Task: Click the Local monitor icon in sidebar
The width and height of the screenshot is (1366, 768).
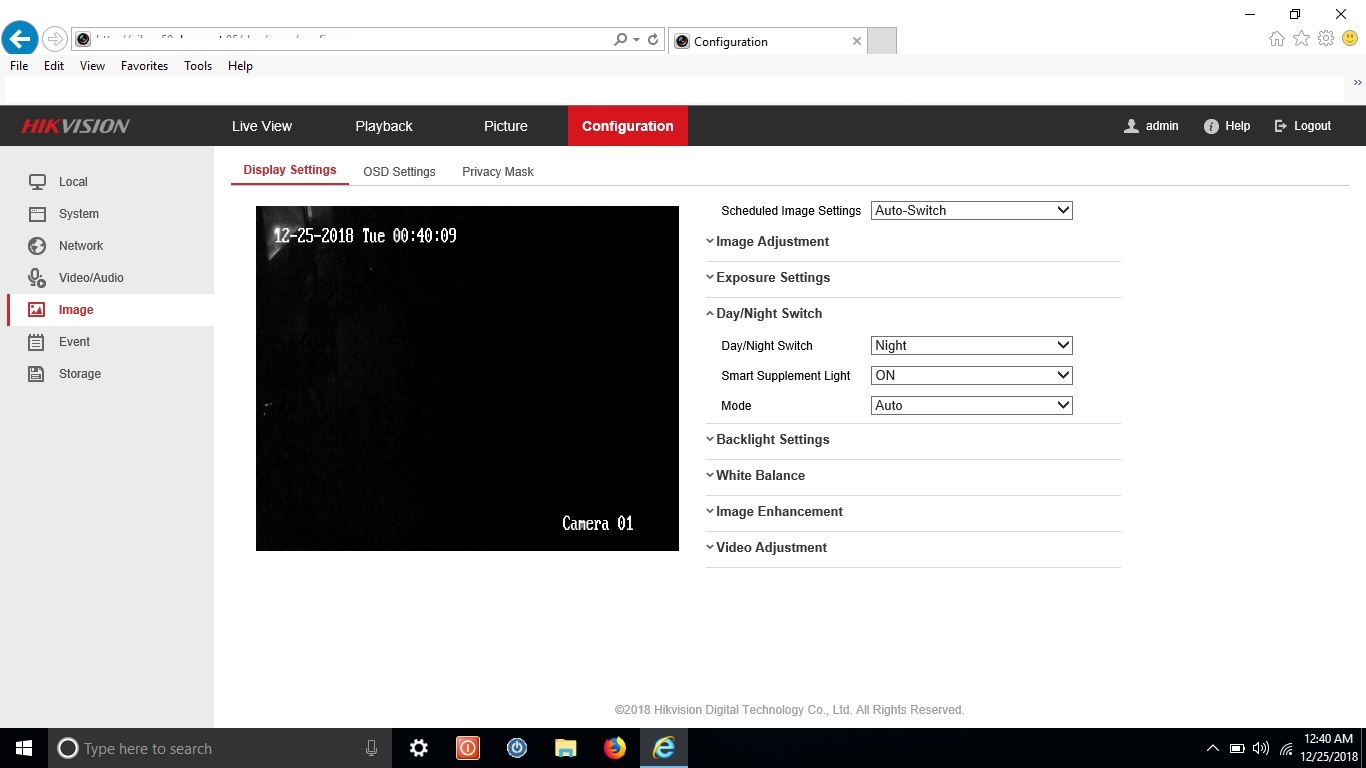Action: 37,182
